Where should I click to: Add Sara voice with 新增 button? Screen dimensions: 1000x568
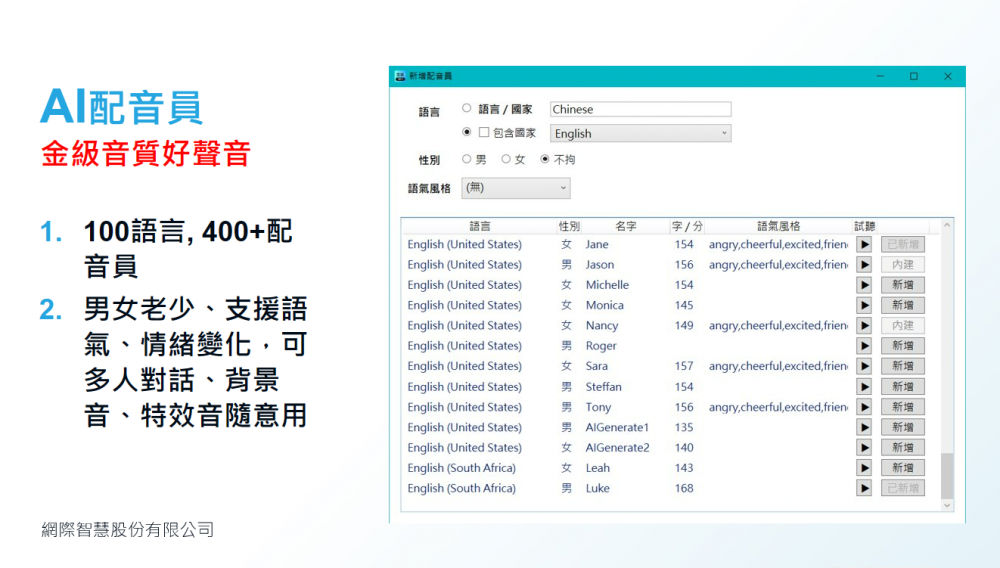click(902, 366)
